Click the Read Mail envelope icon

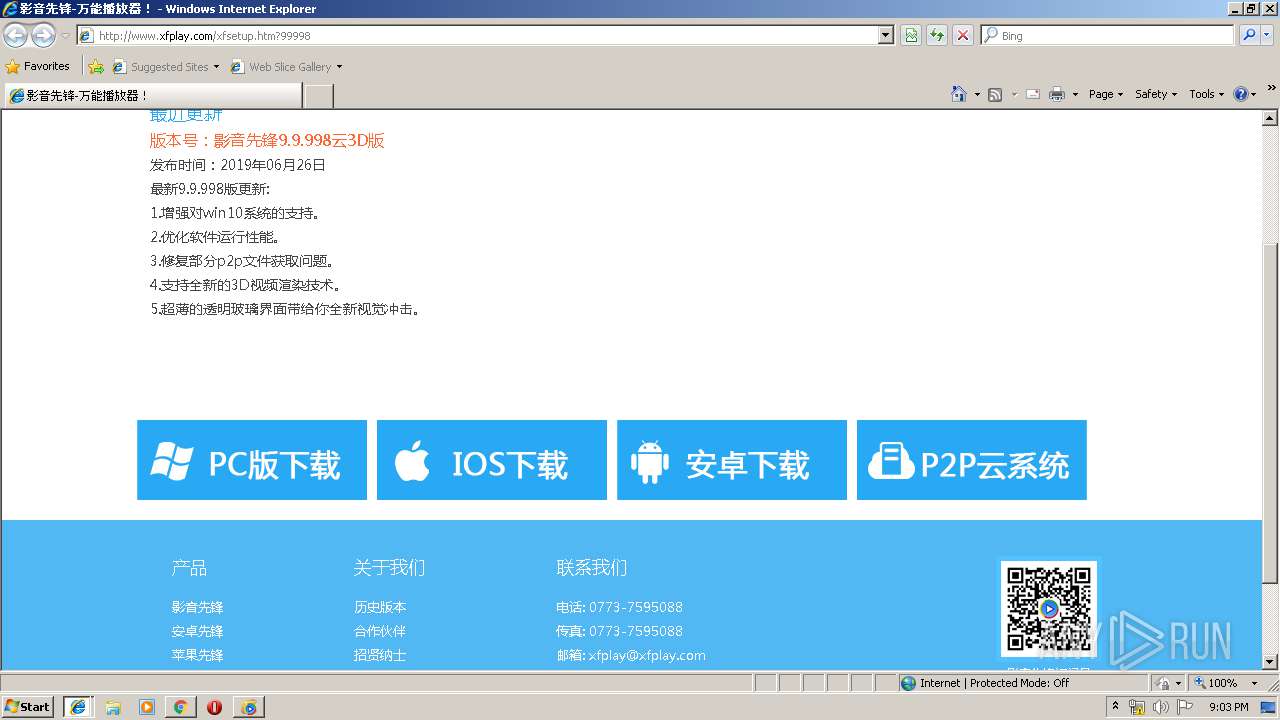coord(1033,94)
